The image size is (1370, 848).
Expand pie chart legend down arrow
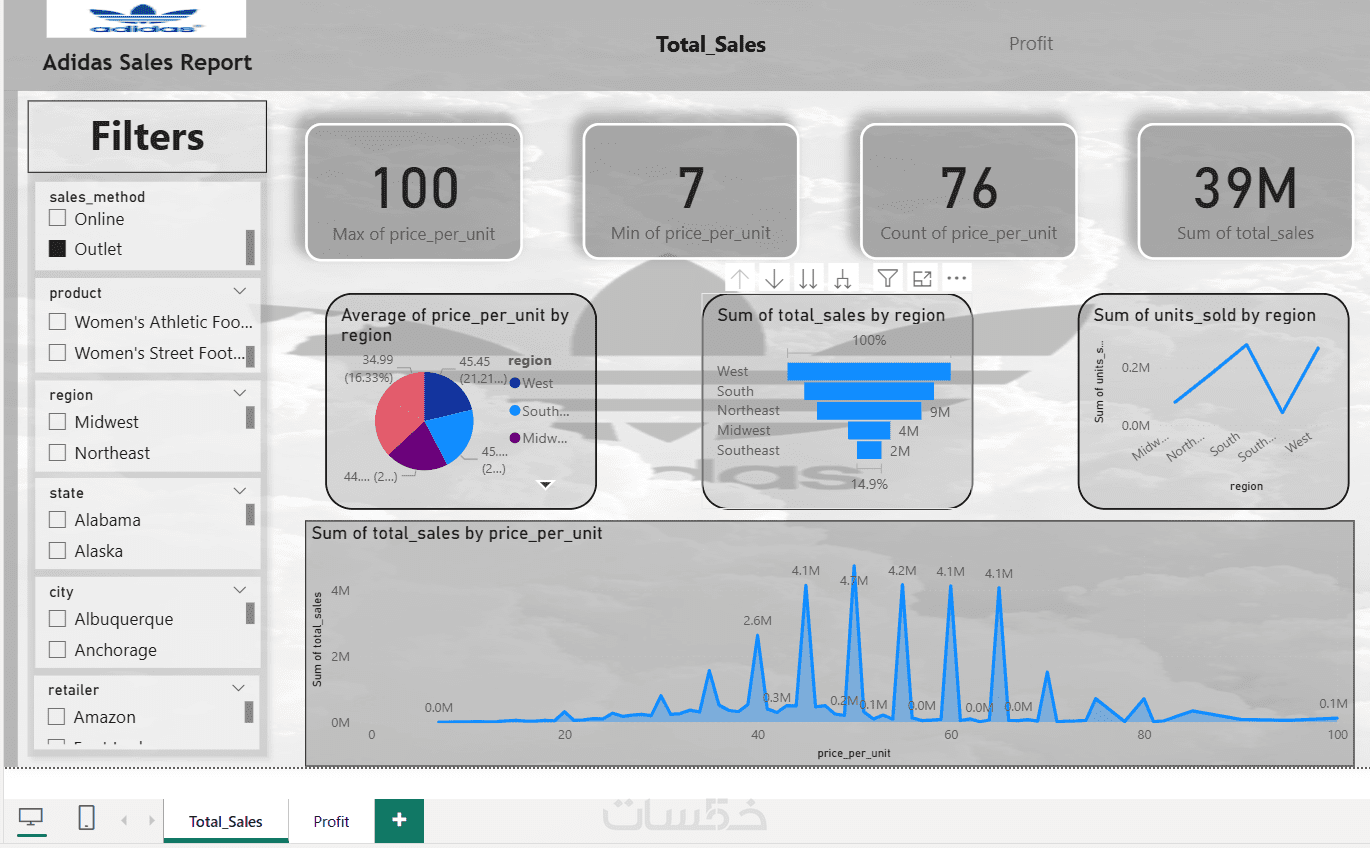[546, 484]
